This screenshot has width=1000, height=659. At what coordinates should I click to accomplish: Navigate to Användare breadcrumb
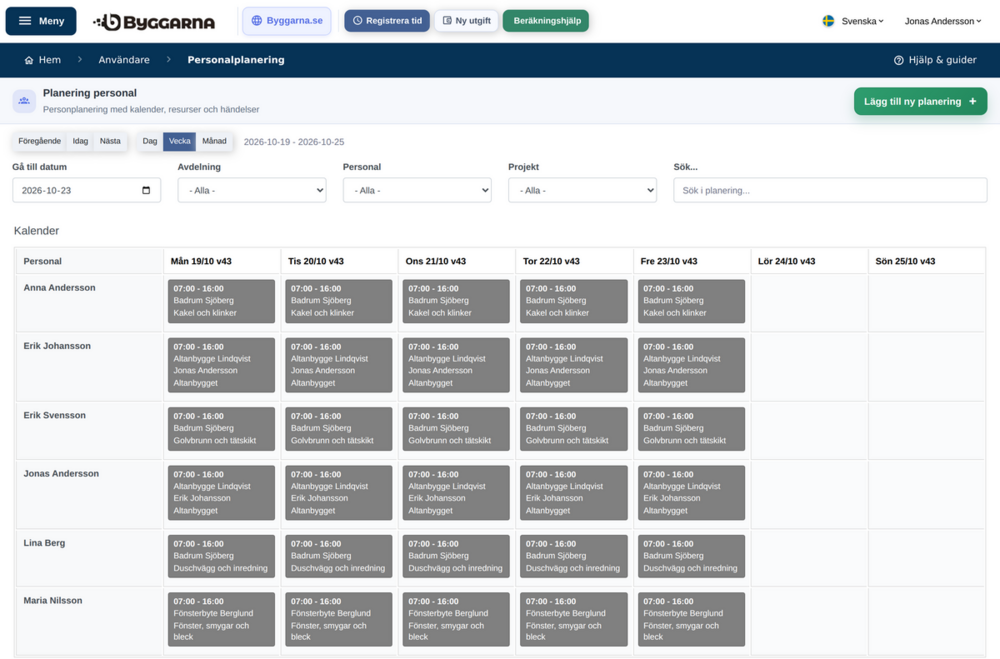point(124,60)
